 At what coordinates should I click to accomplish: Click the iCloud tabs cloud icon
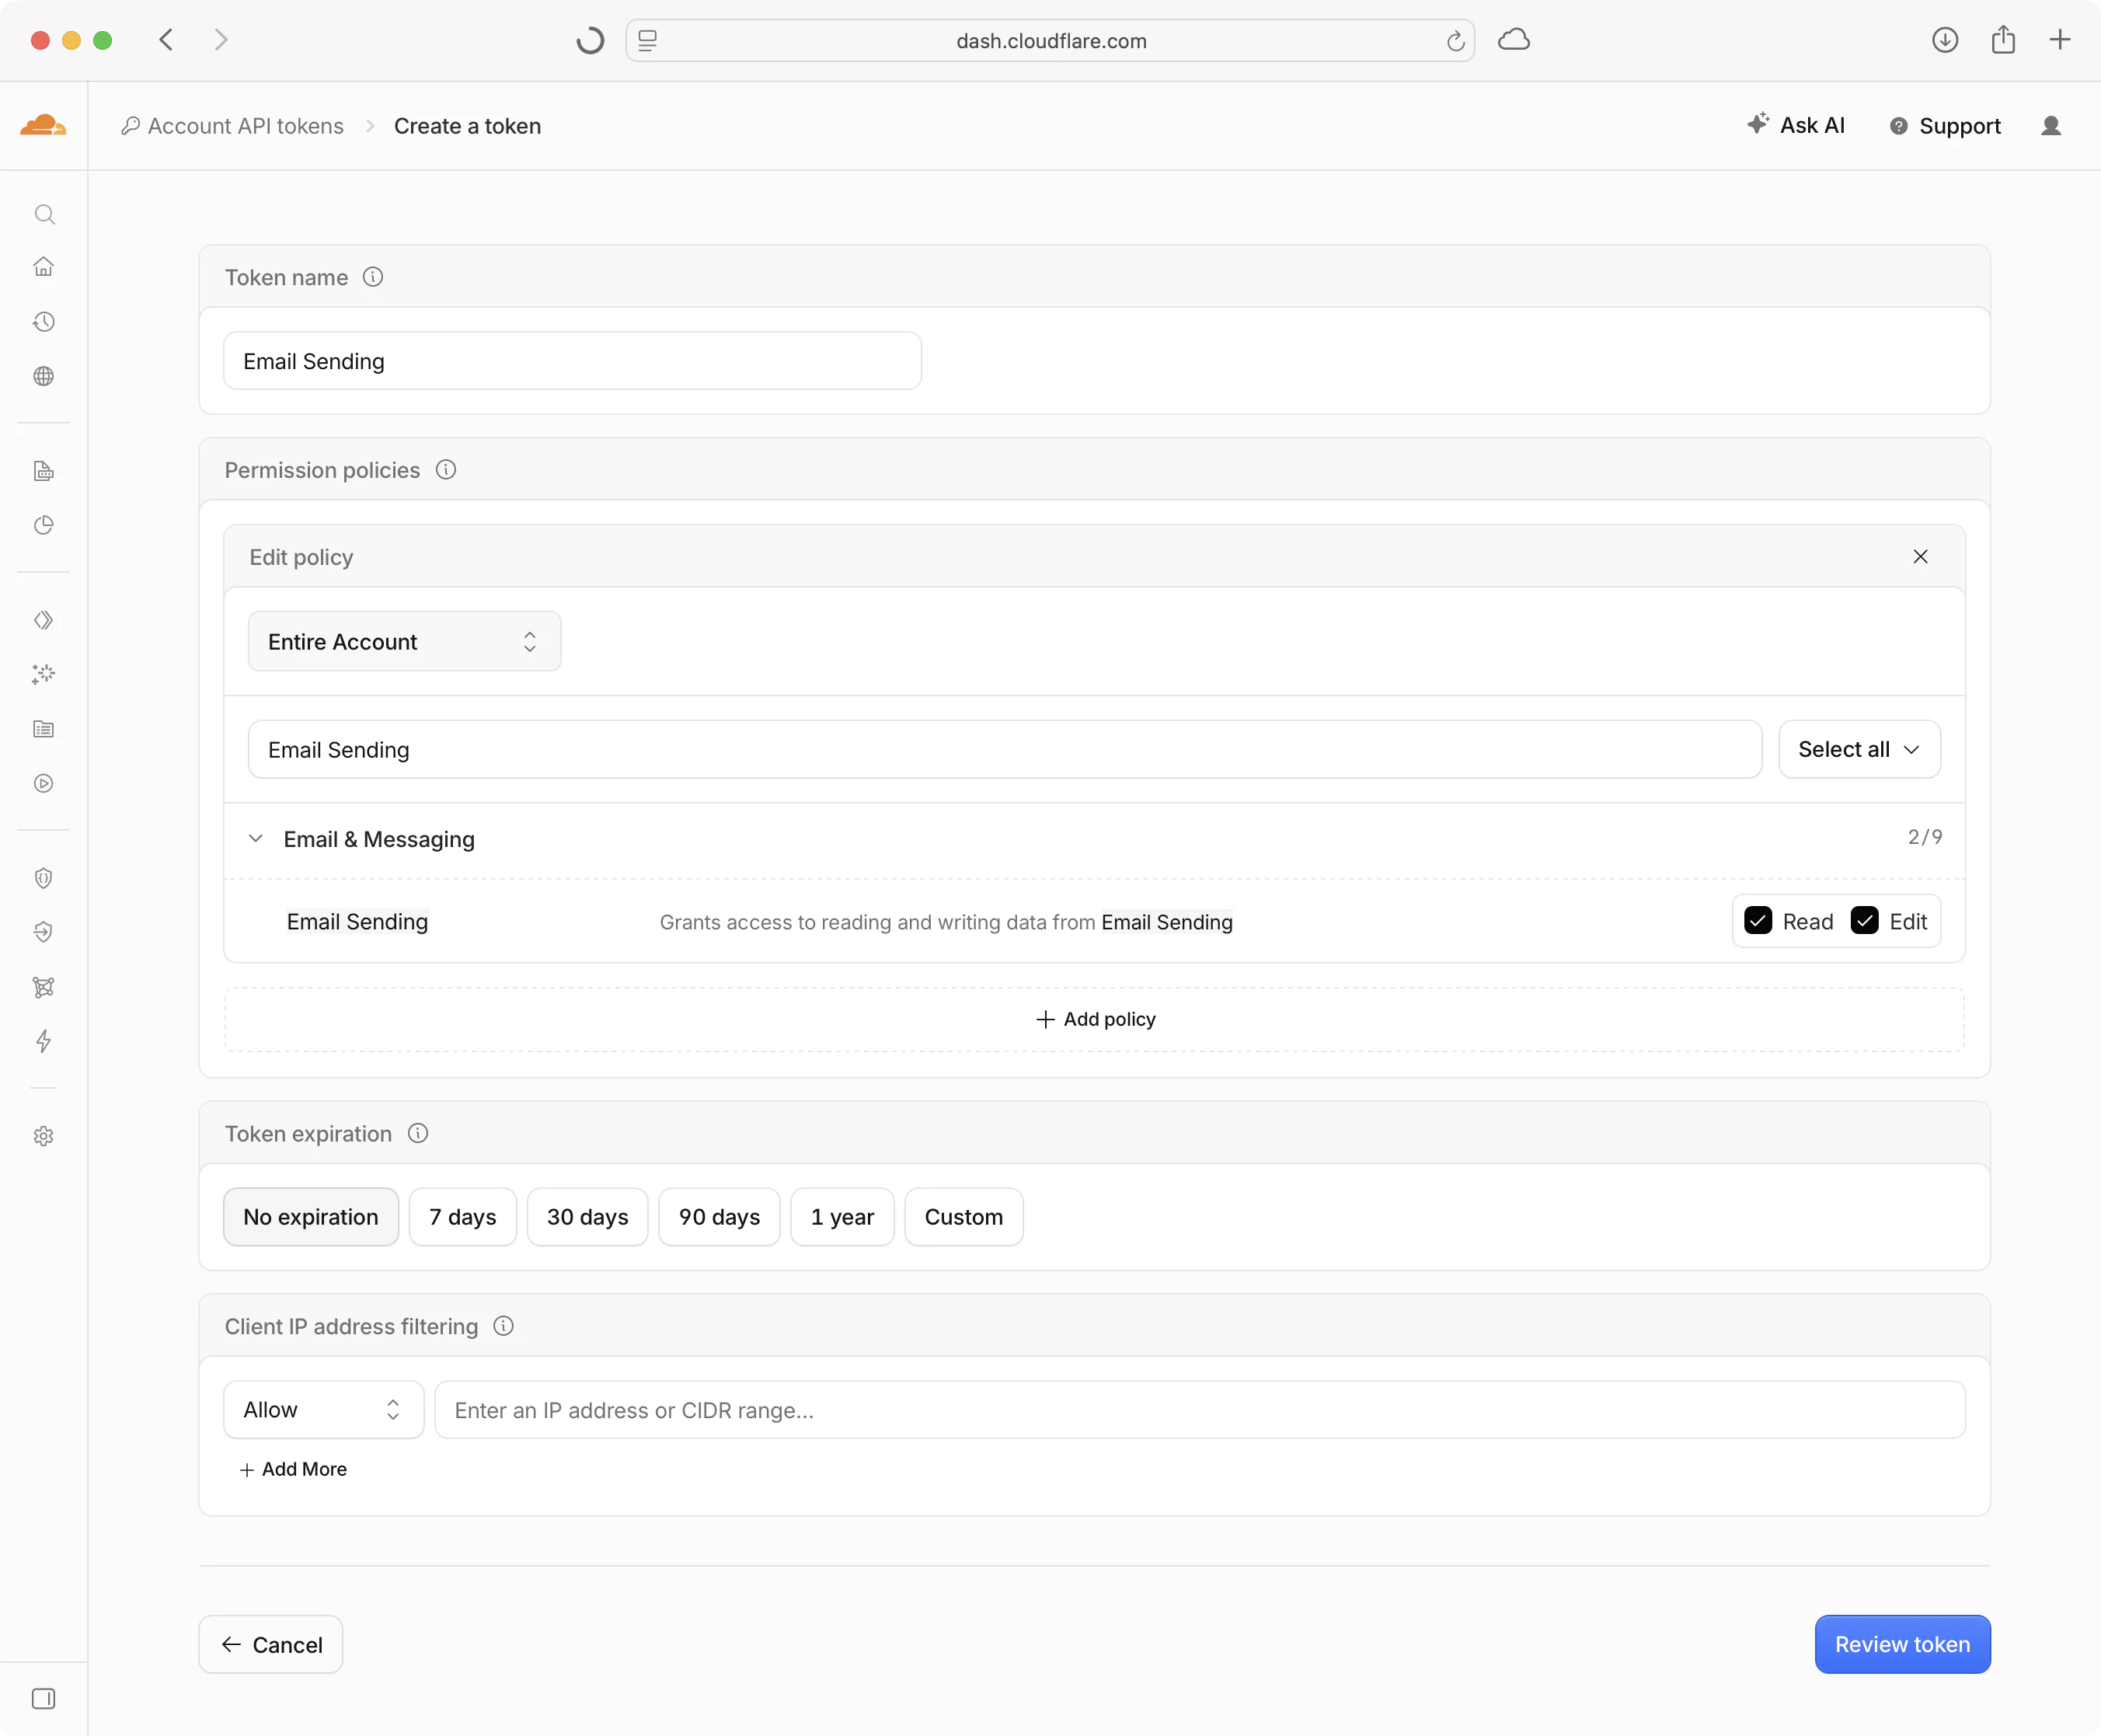tap(1514, 40)
